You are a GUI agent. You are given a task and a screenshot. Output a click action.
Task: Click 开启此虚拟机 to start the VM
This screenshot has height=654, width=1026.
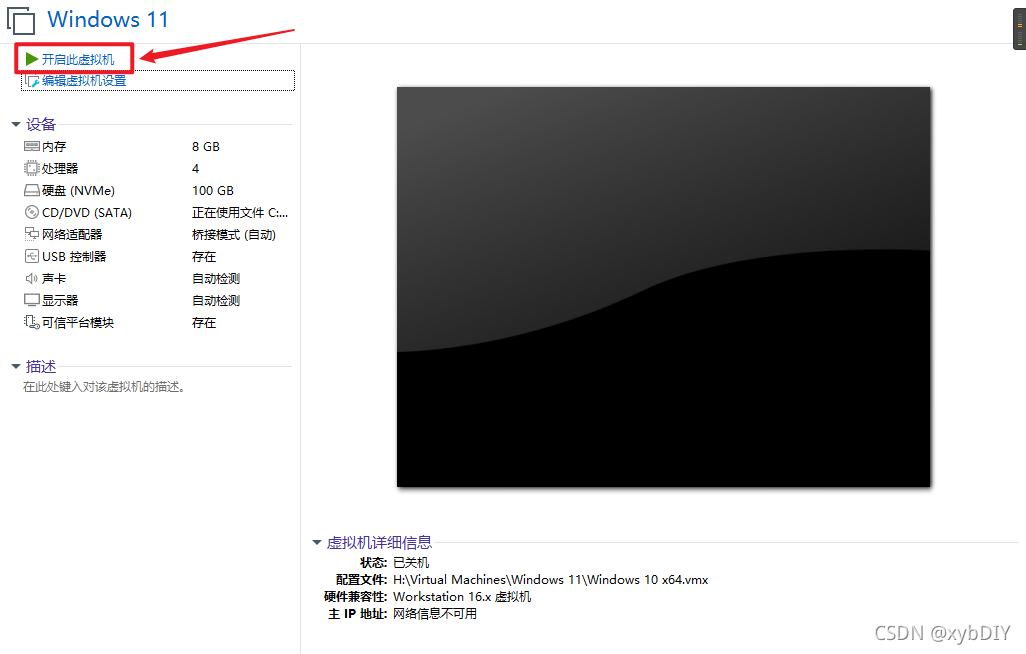[x=78, y=60]
